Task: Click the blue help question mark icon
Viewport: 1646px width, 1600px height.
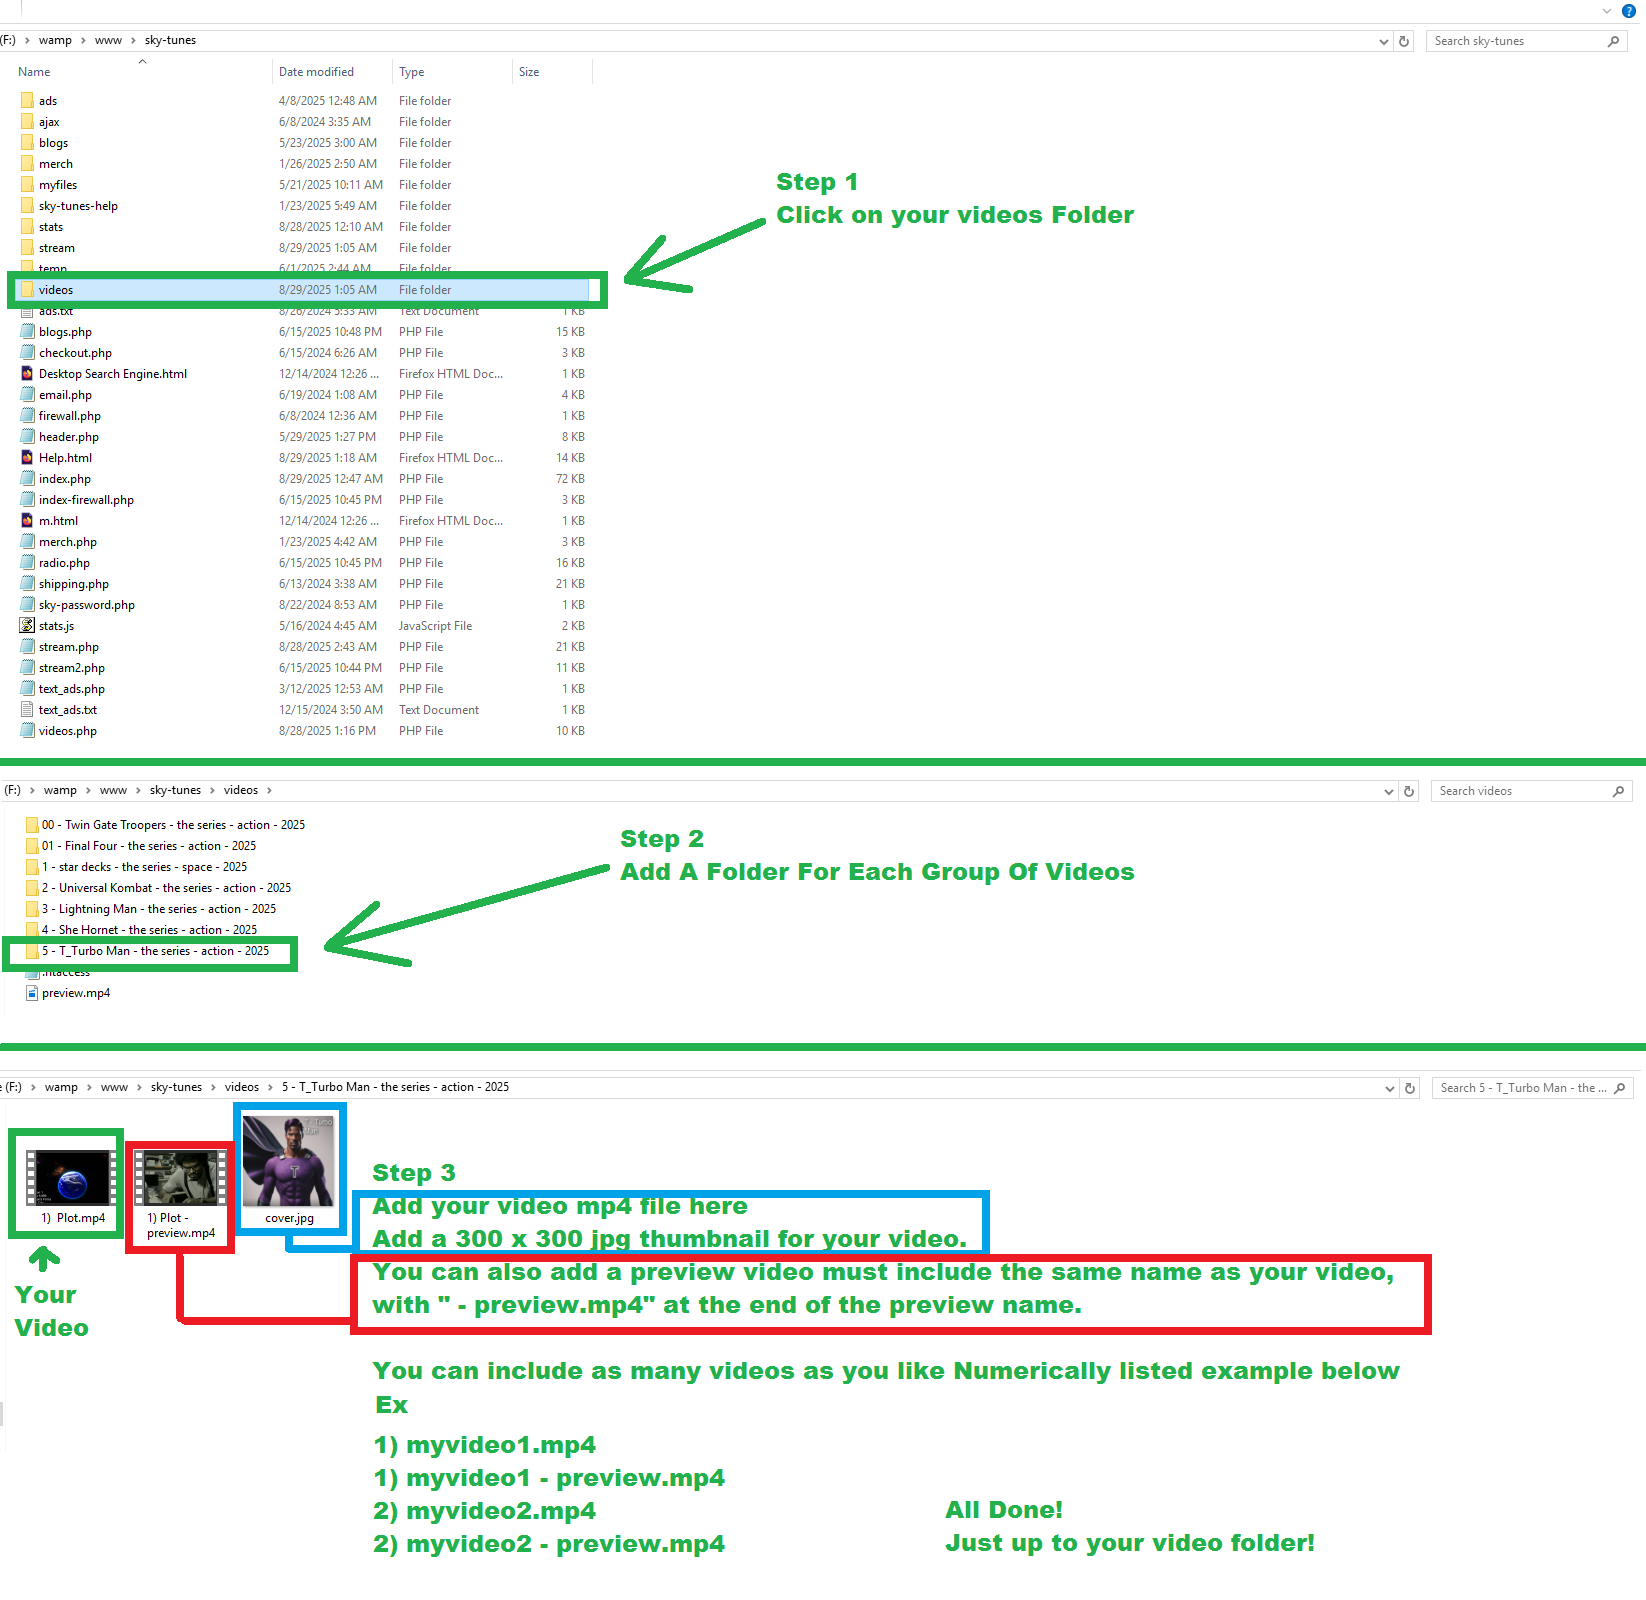Action: pos(1628,11)
